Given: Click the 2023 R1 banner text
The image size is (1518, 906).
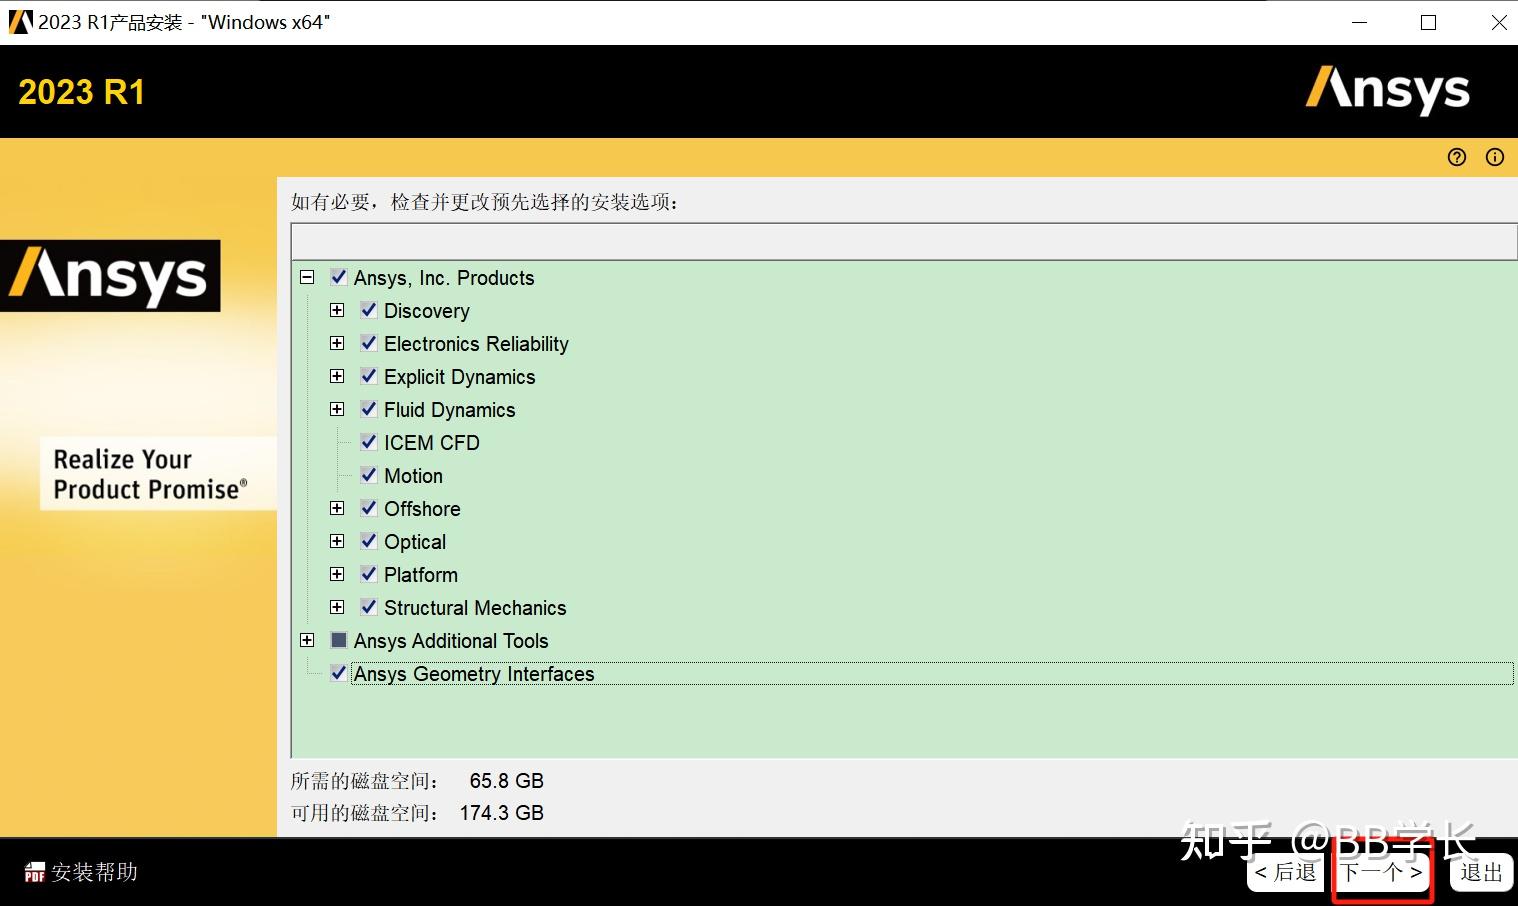Looking at the screenshot, I should point(82,92).
